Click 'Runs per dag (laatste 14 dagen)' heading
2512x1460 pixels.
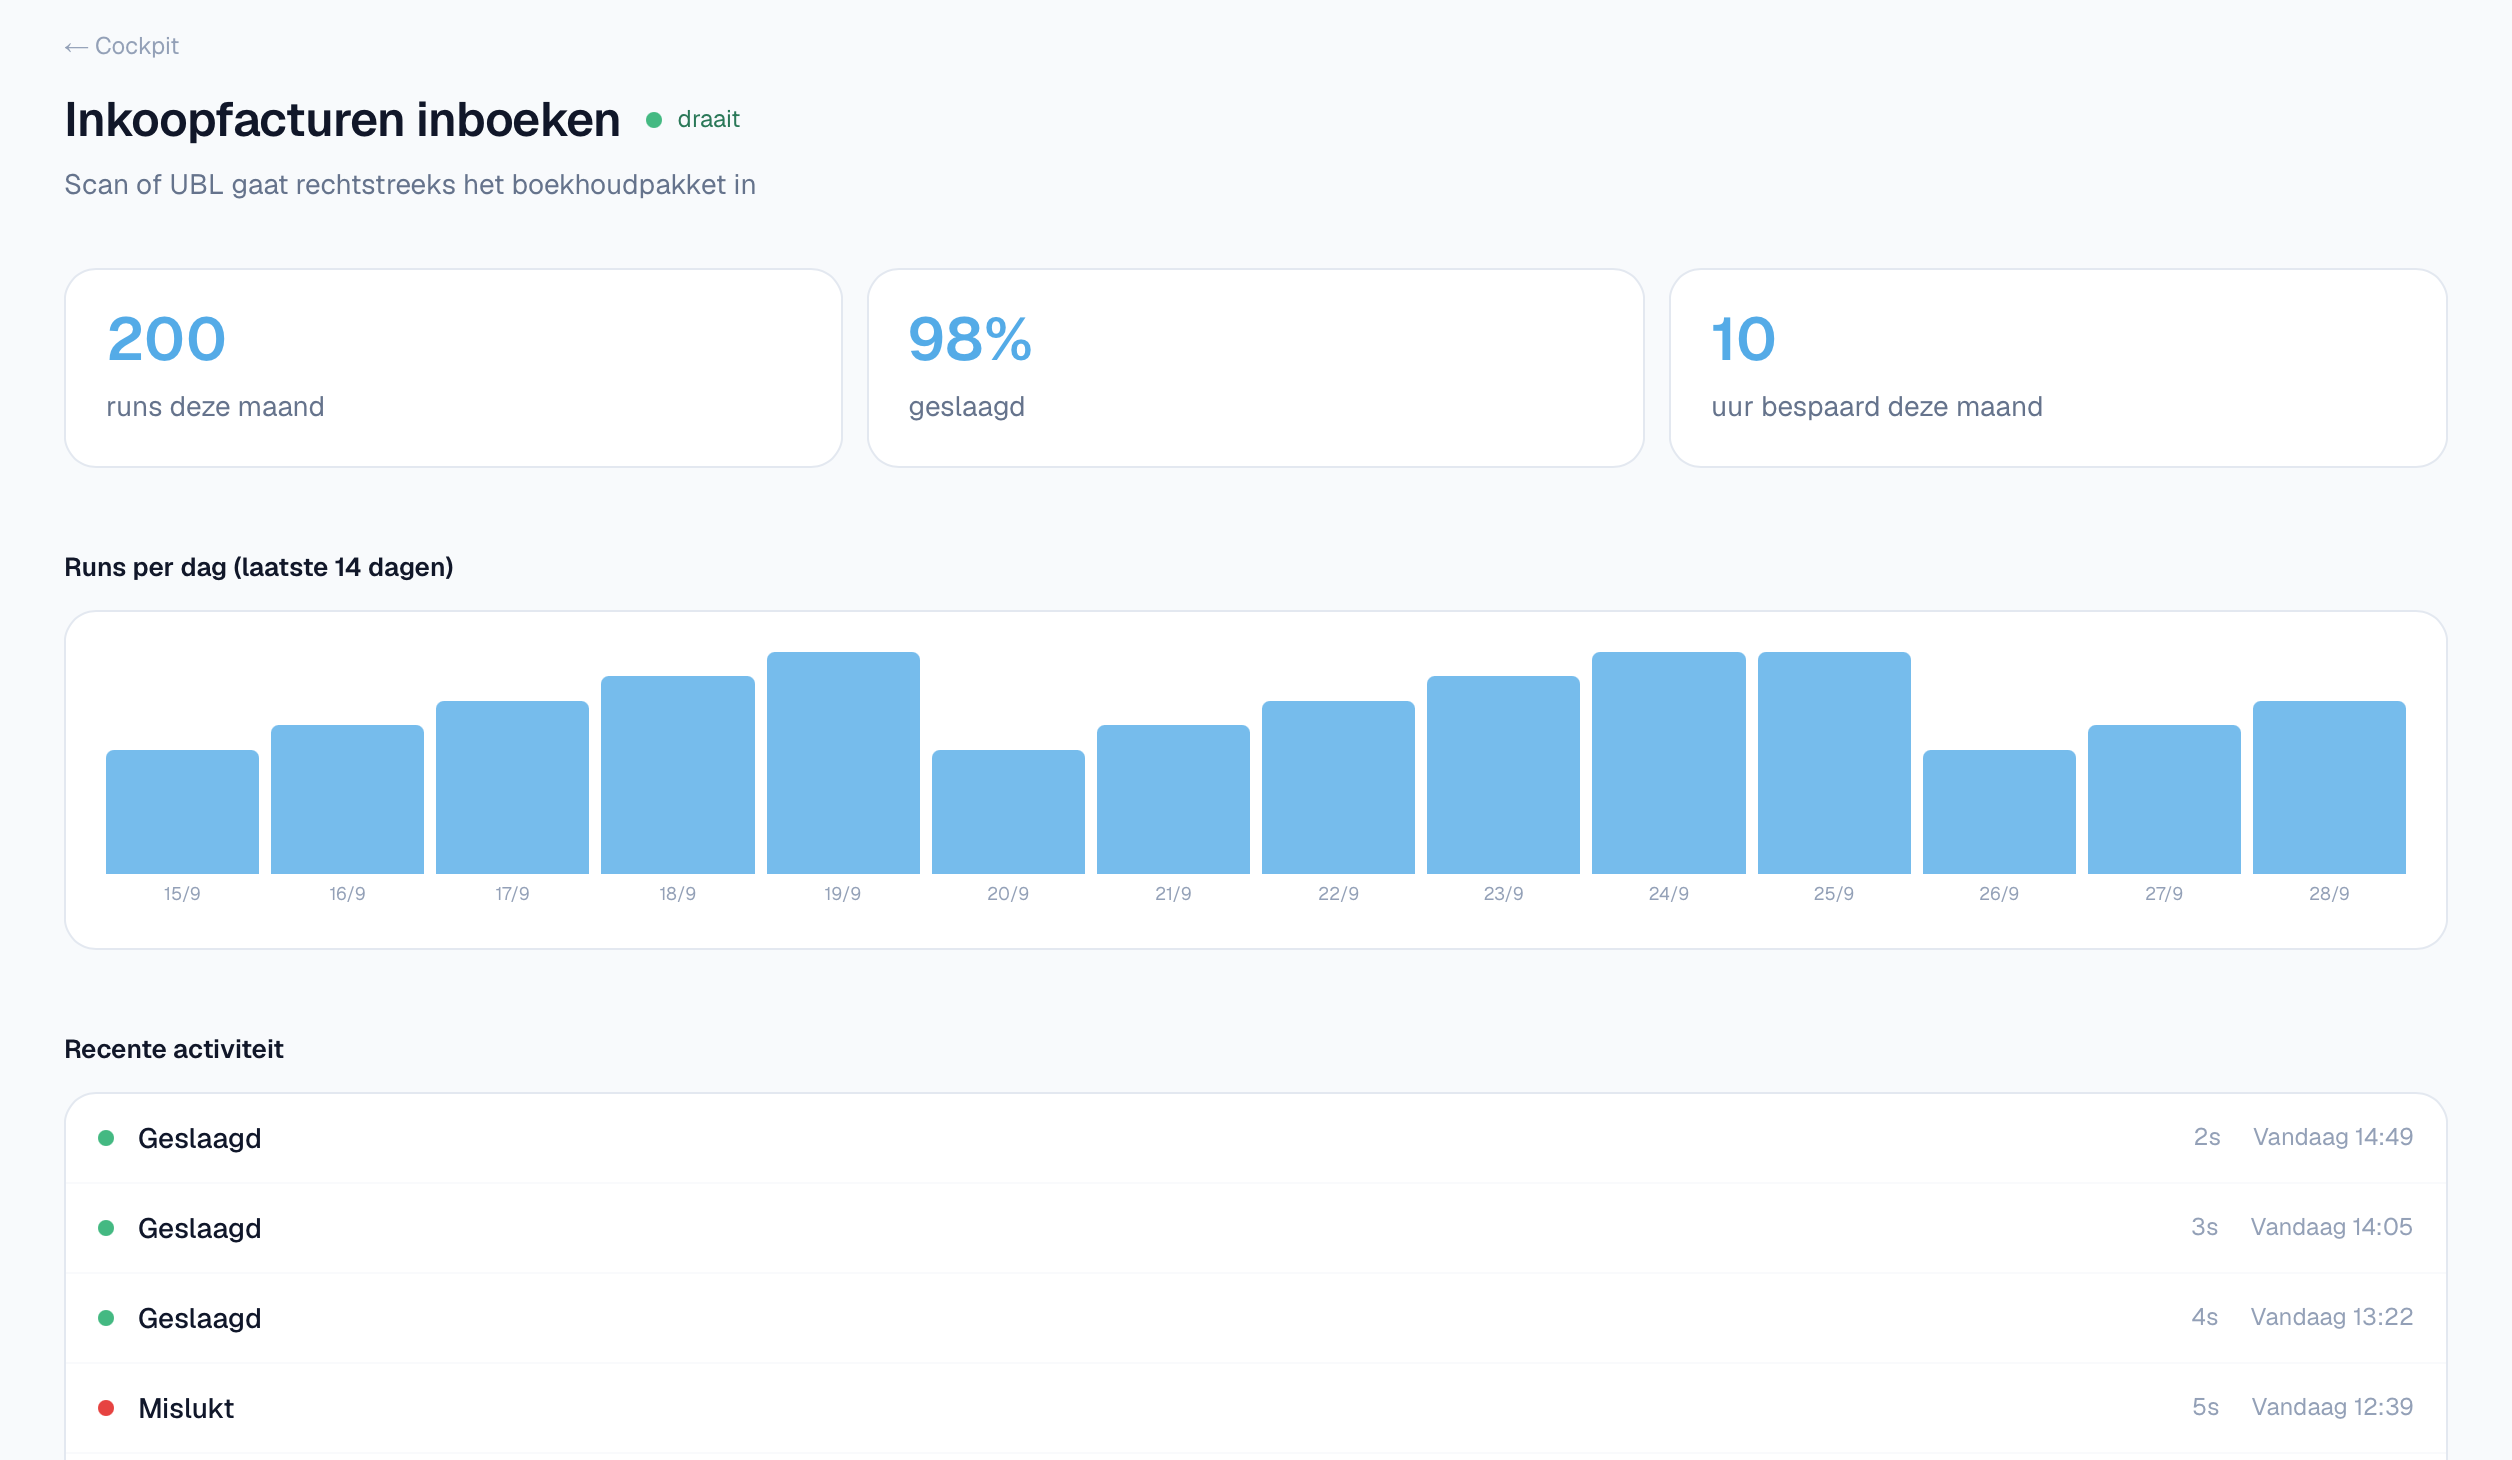259,567
